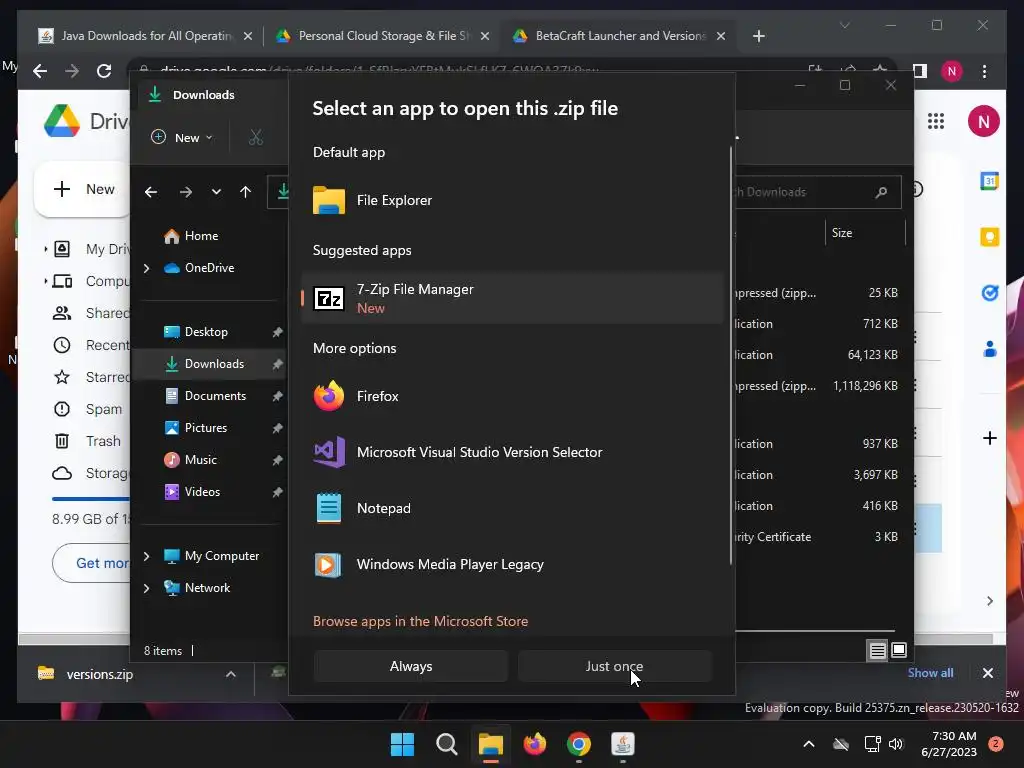1024x768 pixels.
Task: Switch Explorer to large icons view
Action: pos(899,650)
